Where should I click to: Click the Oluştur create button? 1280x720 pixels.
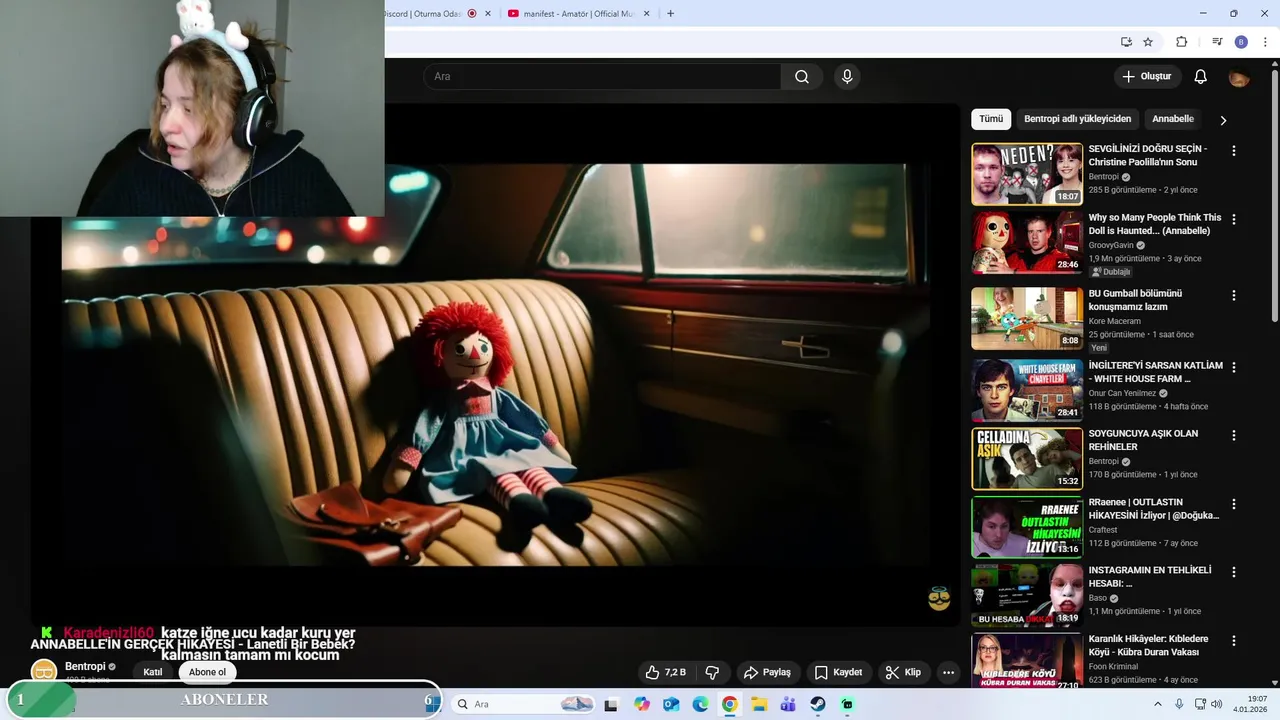coord(1146,76)
